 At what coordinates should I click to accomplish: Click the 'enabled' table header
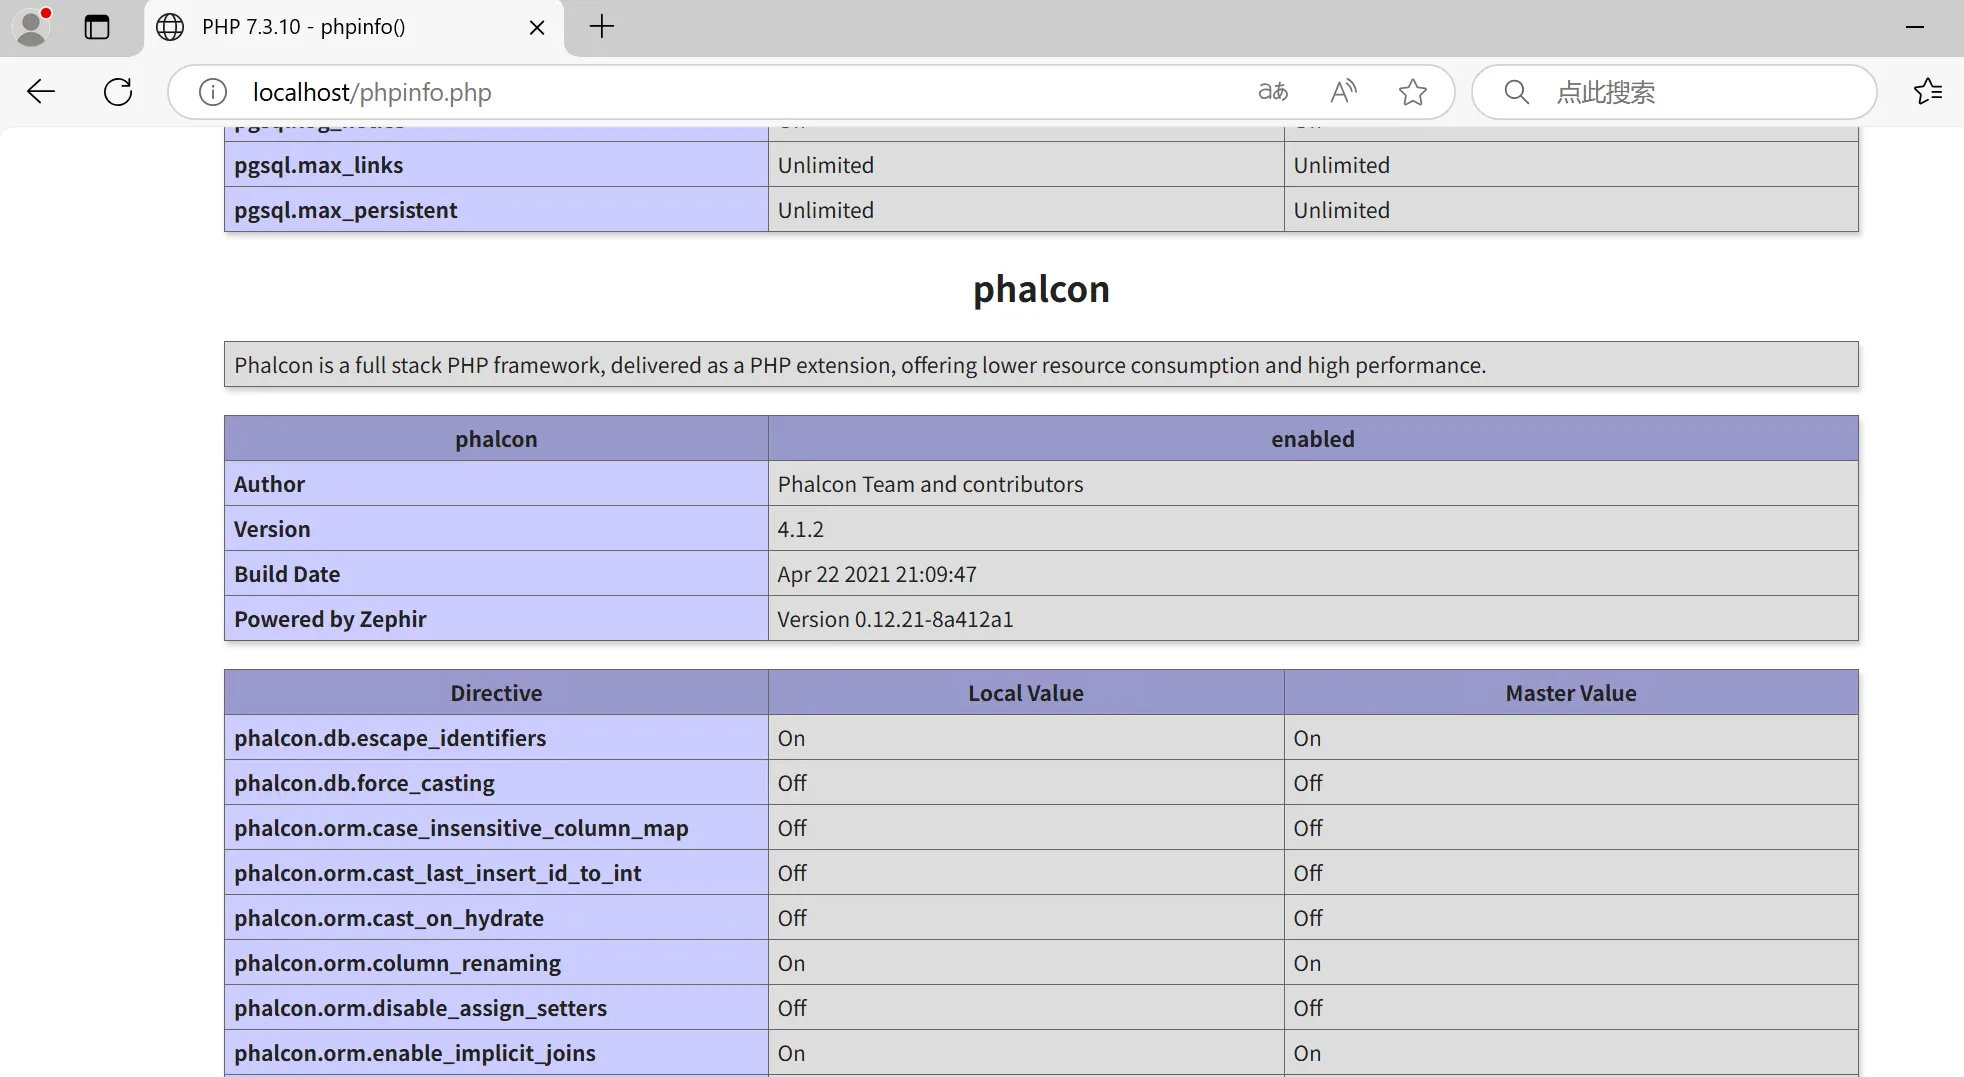1313,439
